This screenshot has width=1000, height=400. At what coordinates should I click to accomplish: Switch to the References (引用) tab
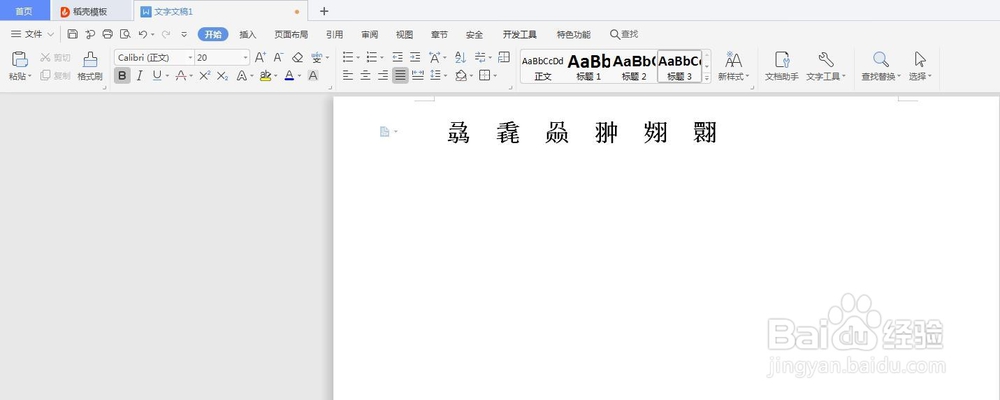[x=334, y=34]
